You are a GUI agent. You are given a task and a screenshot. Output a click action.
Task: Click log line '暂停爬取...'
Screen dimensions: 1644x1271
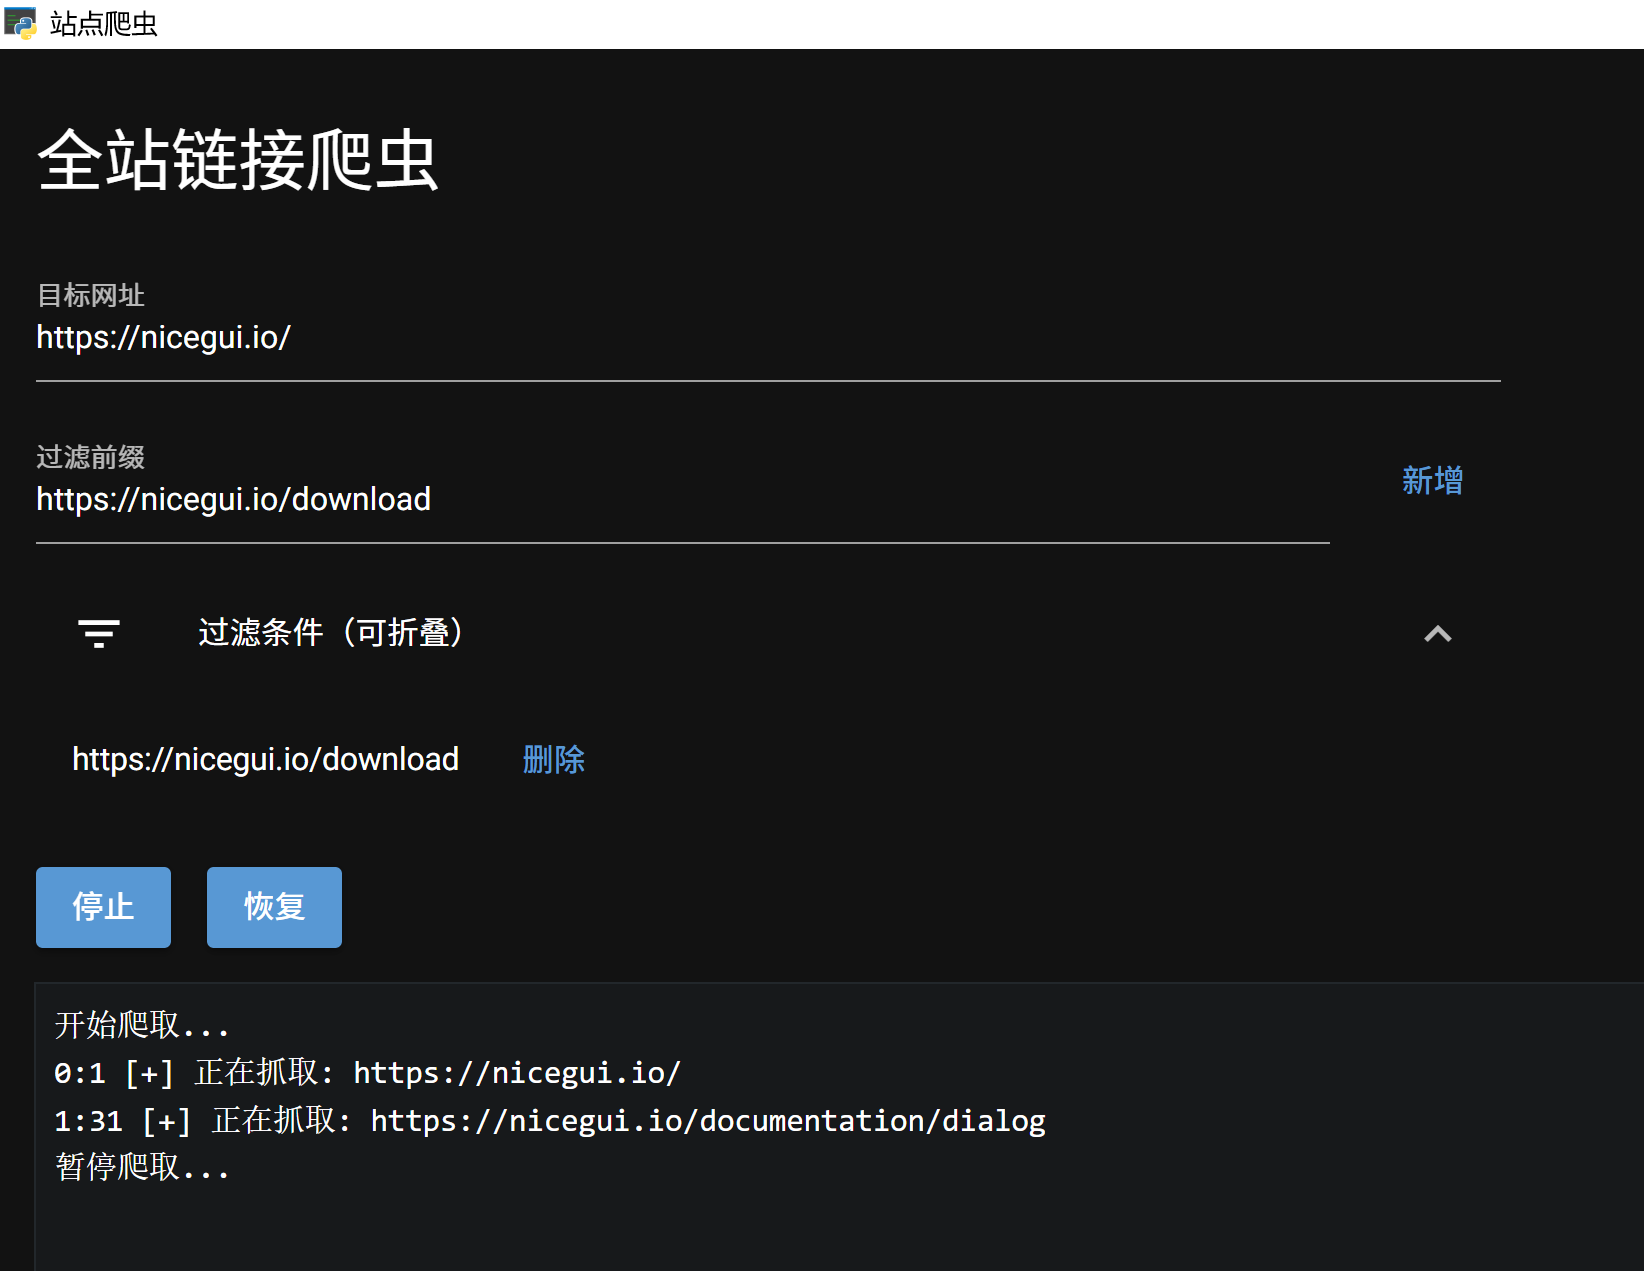tap(142, 1168)
